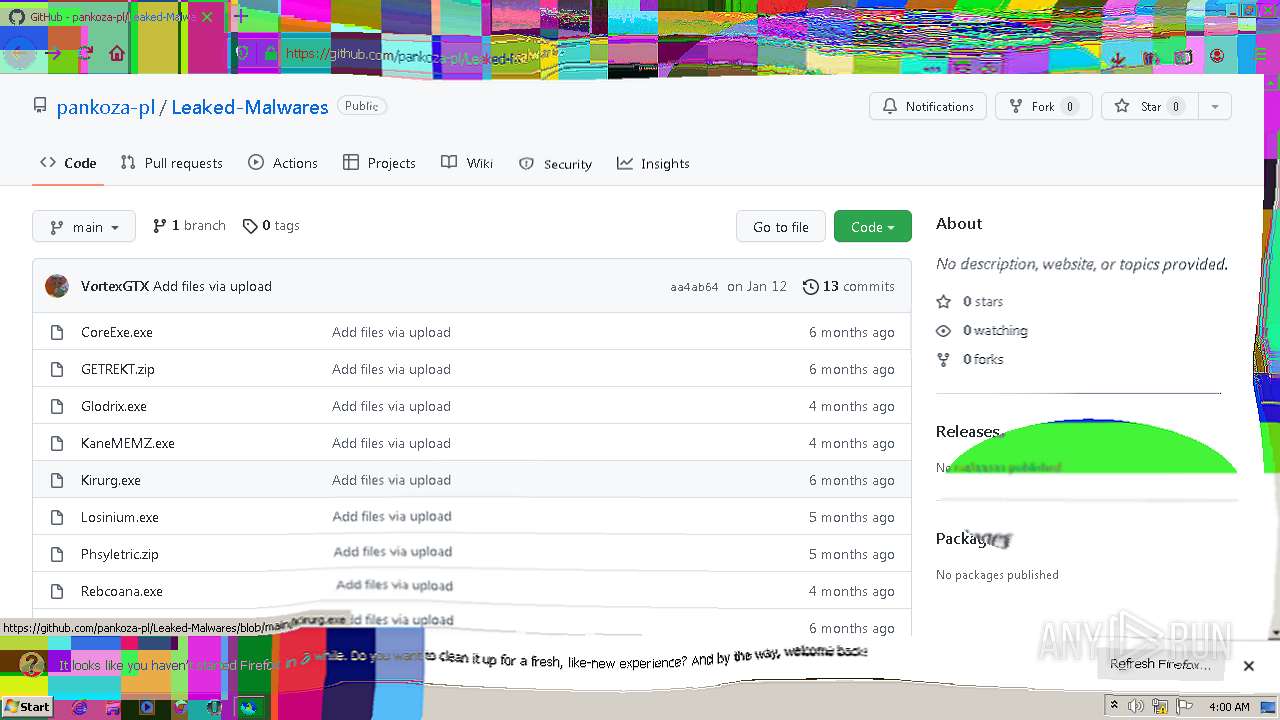The height and width of the screenshot is (720, 1280).
Task: View 0 watching in About section
Action: click(982, 330)
